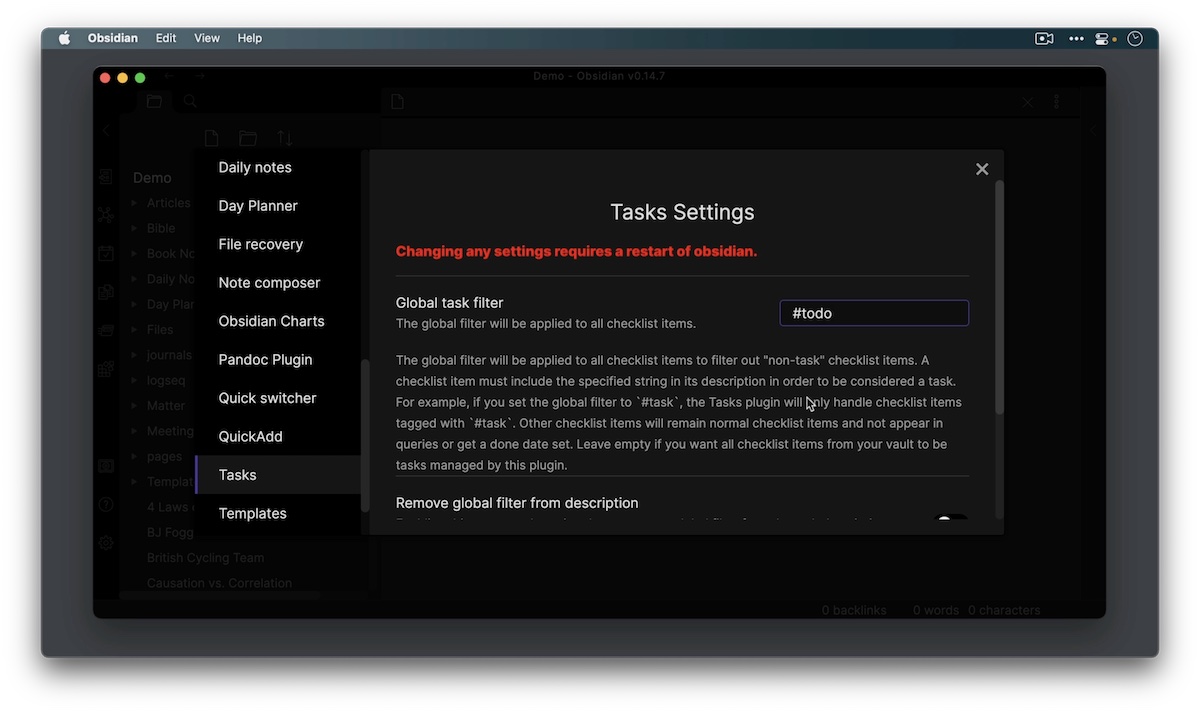Open British Cycling Team note
1200x712 pixels.
pyautogui.click(x=206, y=558)
